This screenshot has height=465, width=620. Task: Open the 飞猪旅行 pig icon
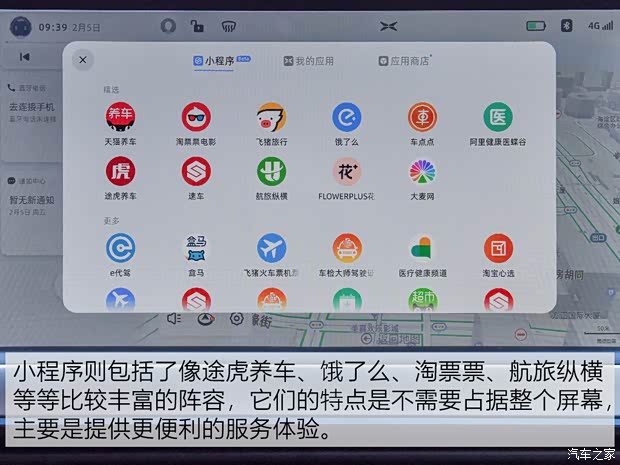[271, 117]
